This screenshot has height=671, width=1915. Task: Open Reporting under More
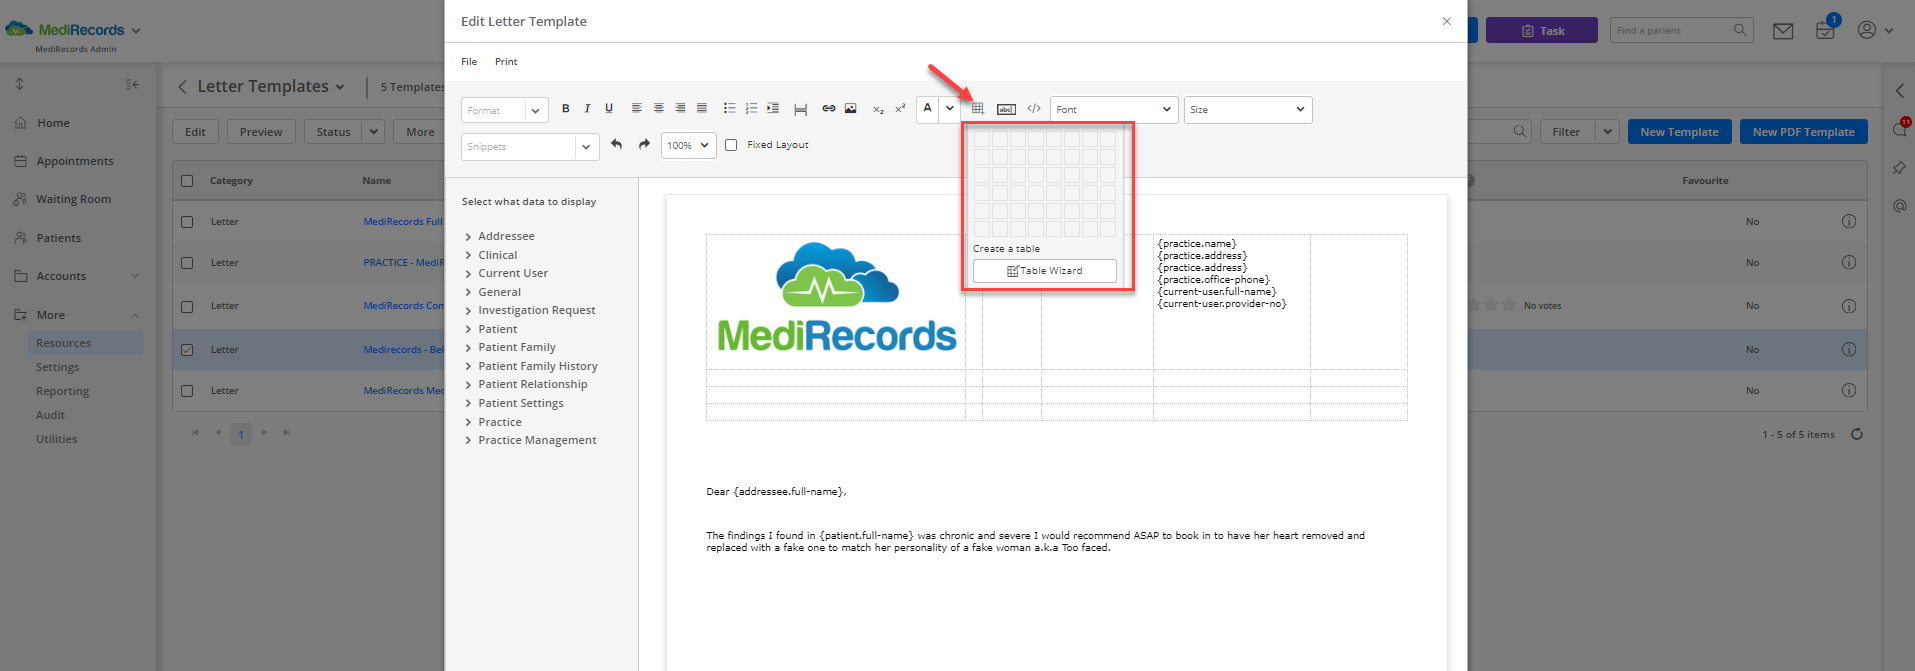point(62,391)
